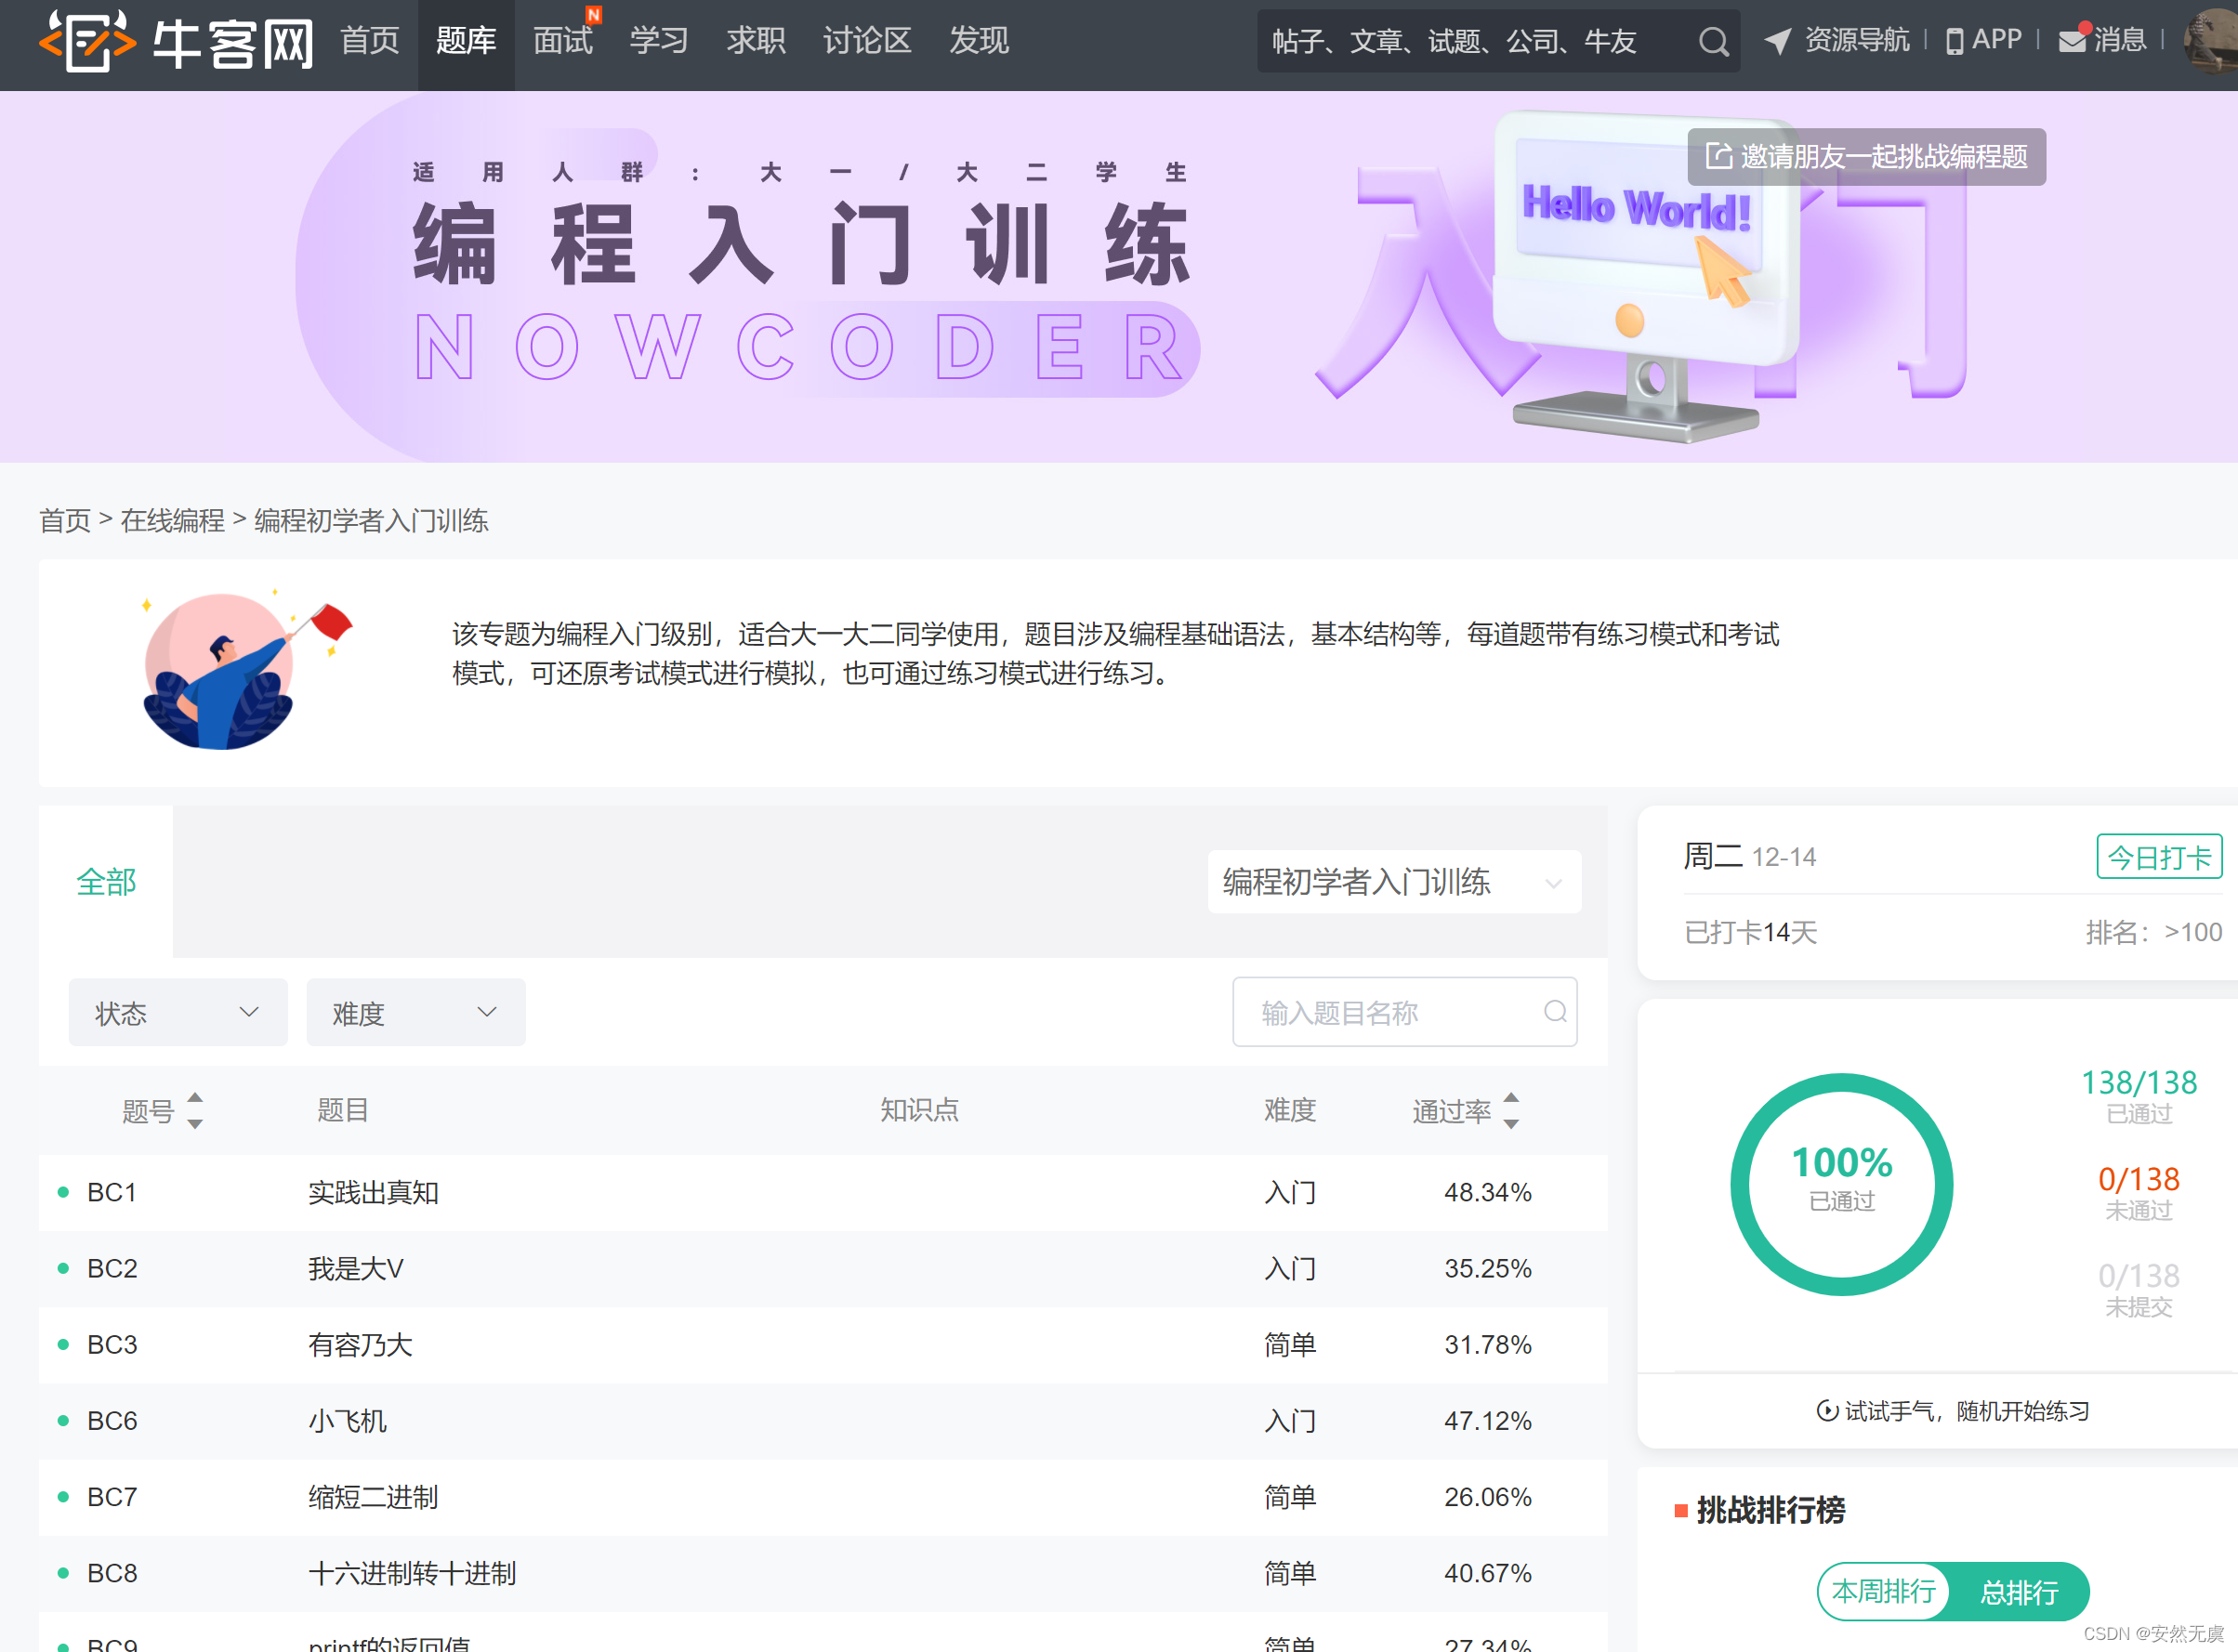The height and width of the screenshot is (1652, 2238).
Task: Click the Nowcoder logo icon
Action: (x=88, y=41)
